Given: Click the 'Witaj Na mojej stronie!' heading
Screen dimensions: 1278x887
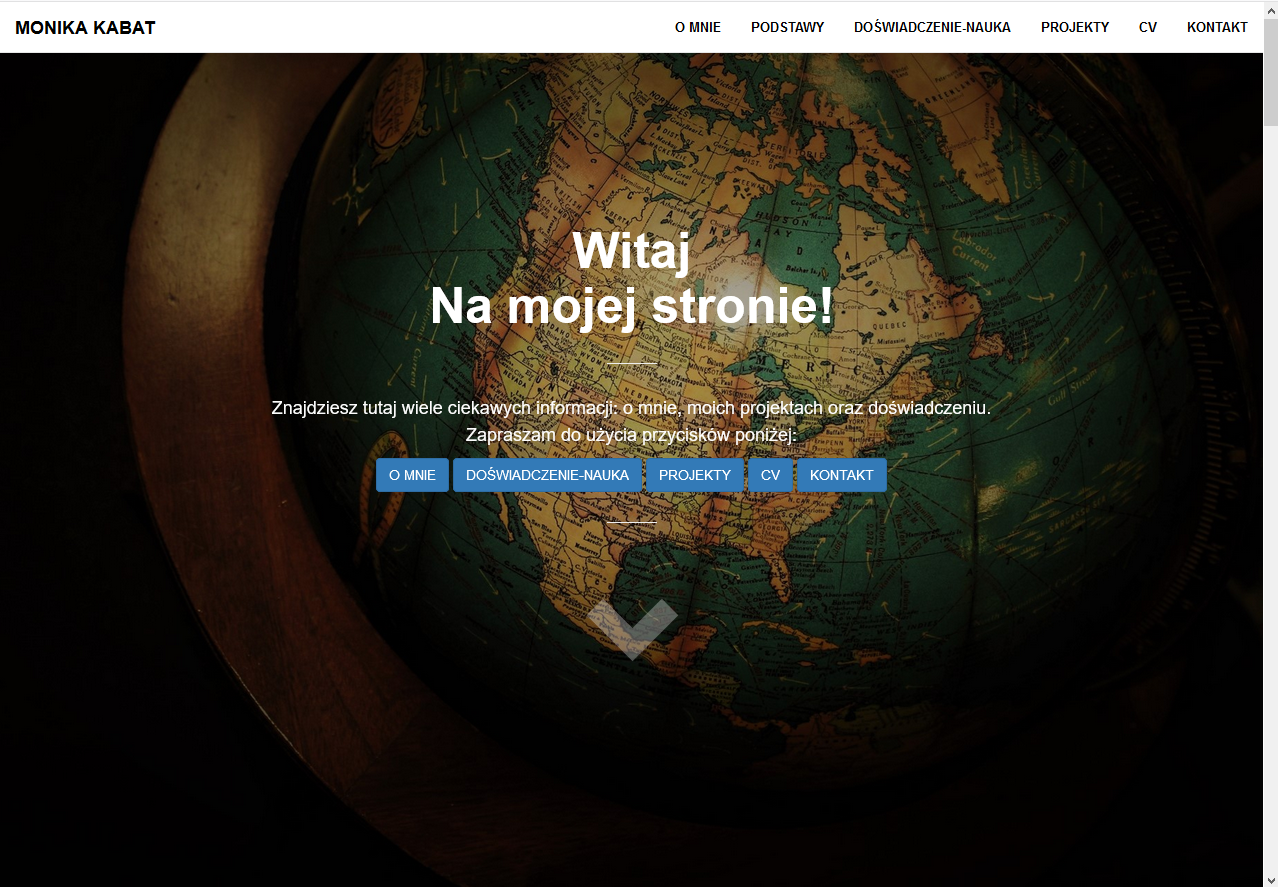Looking at the screenshot, I should coord(631,278).
